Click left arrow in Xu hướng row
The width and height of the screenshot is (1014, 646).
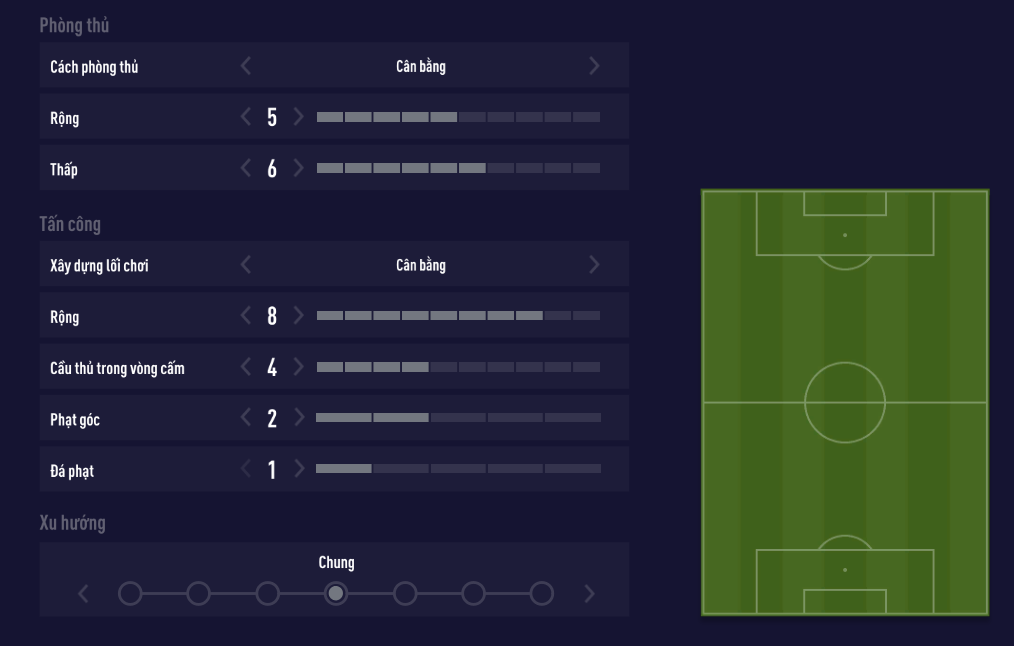pyautogui.click(x=83, y=594)
